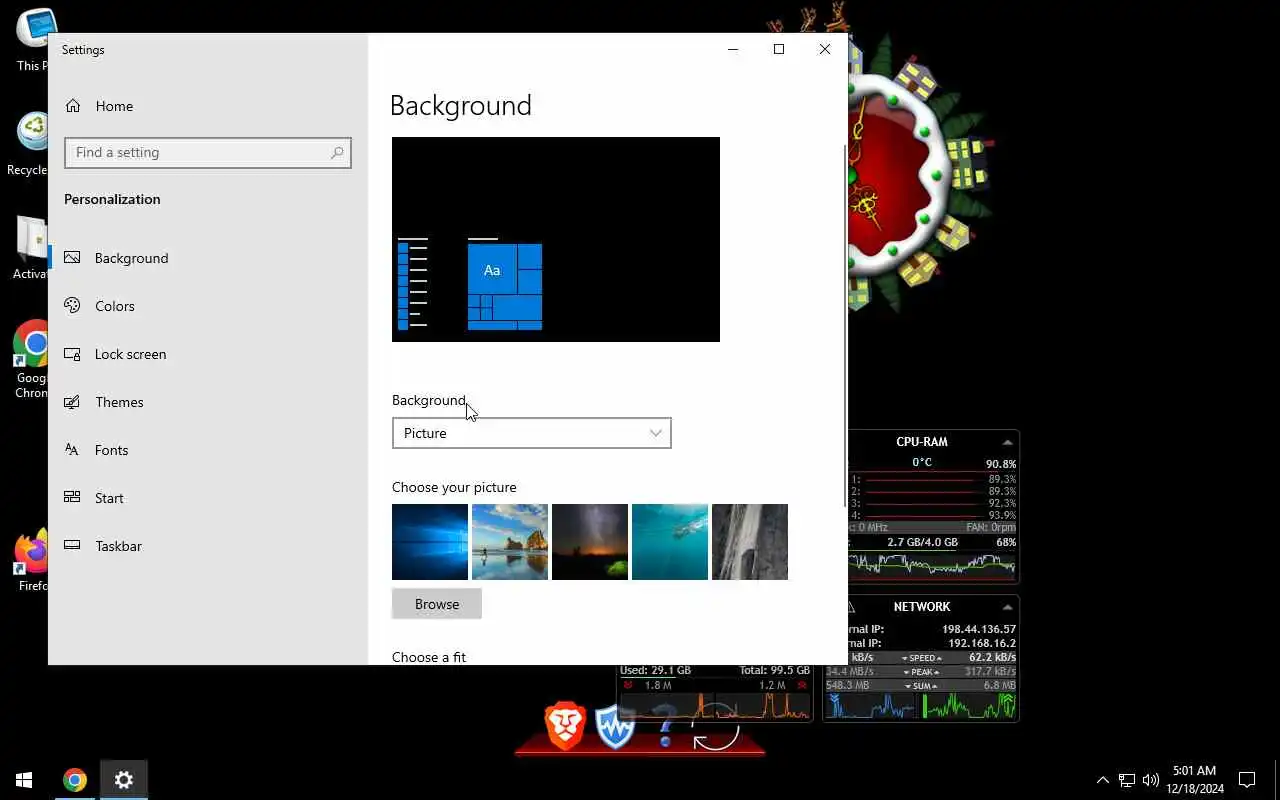This screenshot has height=800, width=1280.
Task: Choose the beach rocks wallpaper thumbnail
Action: coord(510,542)
